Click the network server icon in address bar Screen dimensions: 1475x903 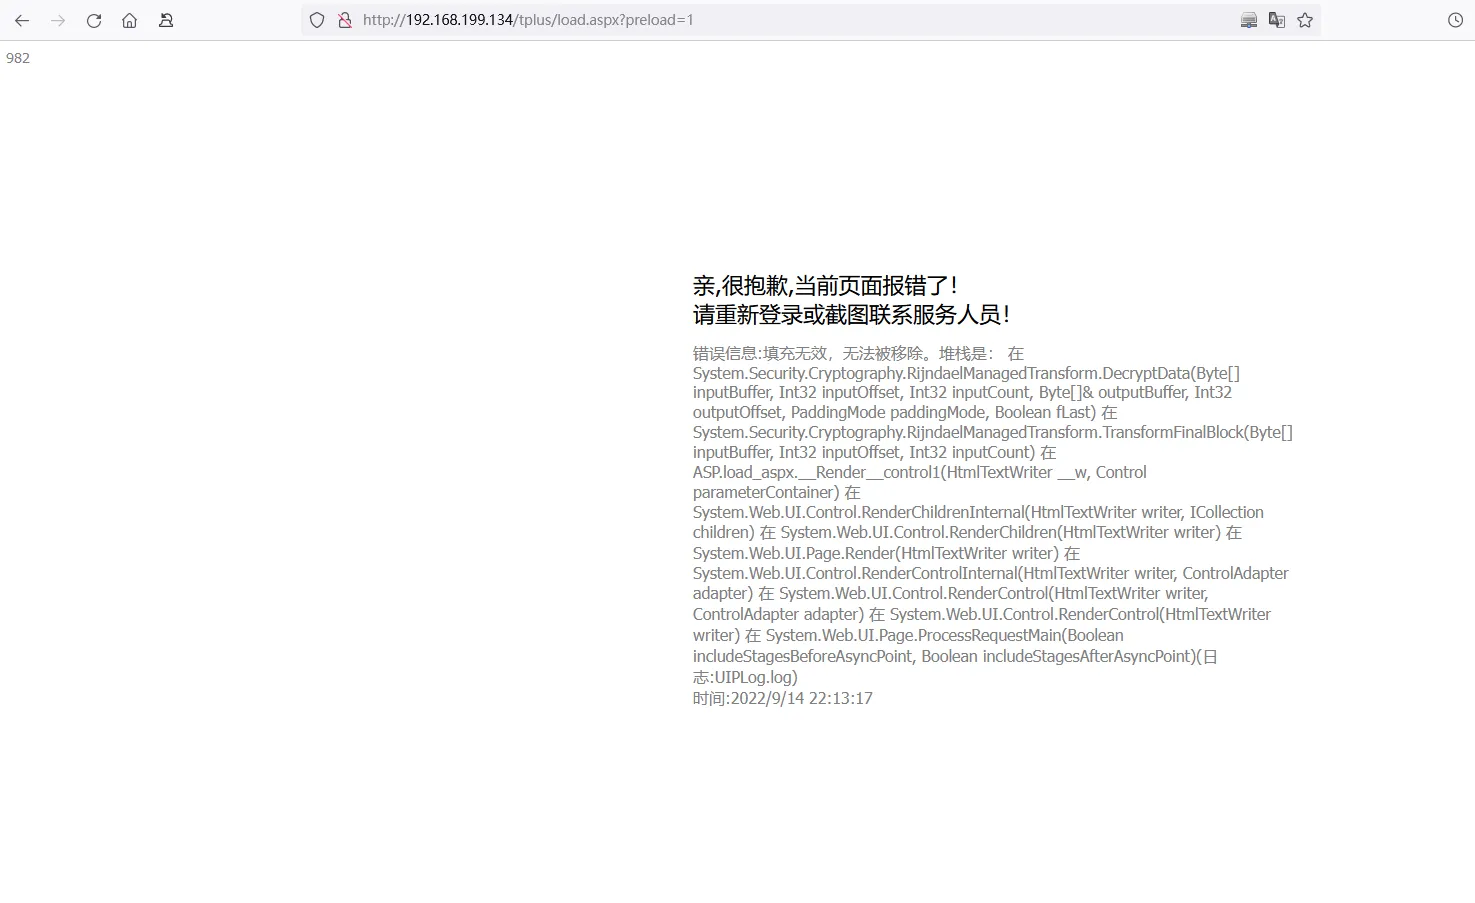(x=1248, y=20)
